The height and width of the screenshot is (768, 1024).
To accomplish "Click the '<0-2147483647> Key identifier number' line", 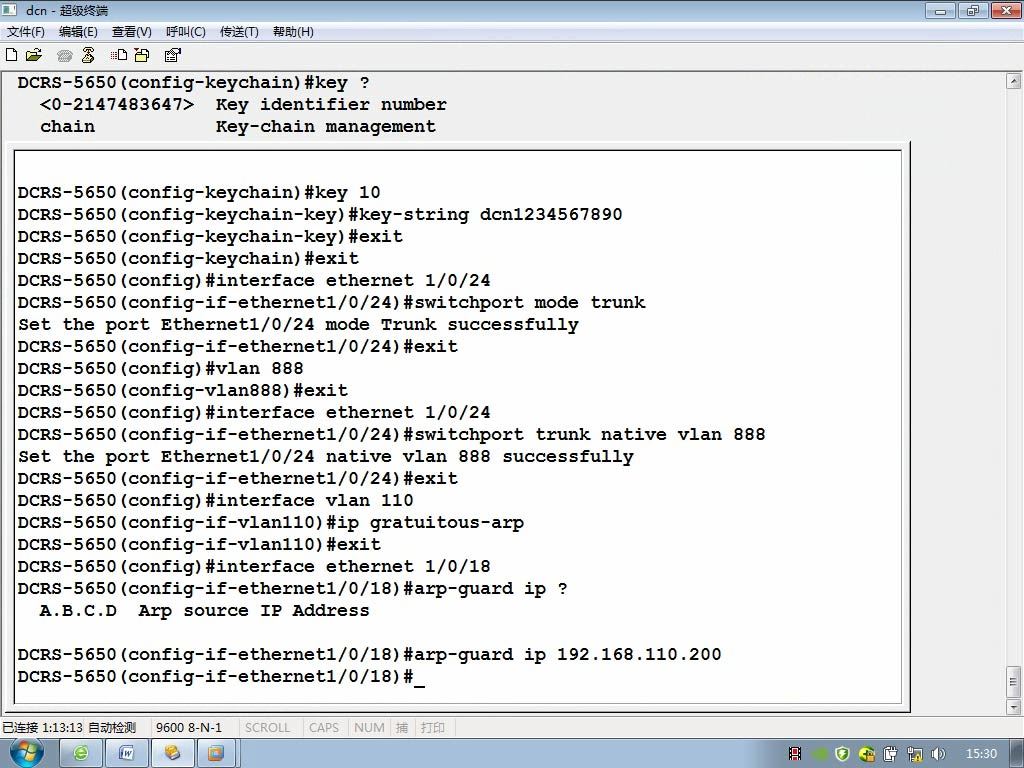I will [244, 104].
